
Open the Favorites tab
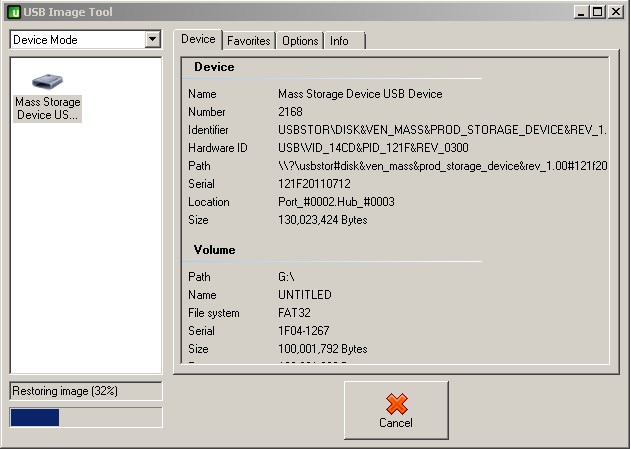pos(249,41)
